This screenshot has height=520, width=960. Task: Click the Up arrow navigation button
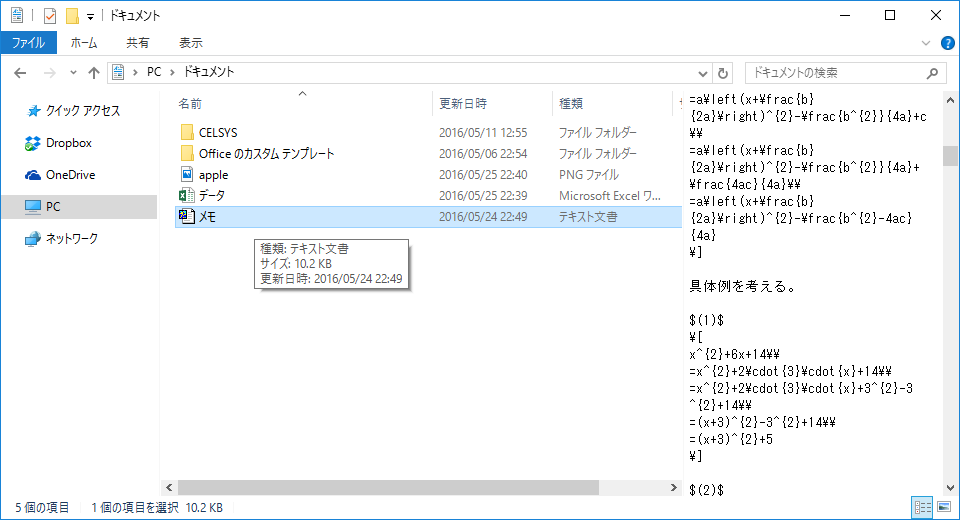[94, 73]
